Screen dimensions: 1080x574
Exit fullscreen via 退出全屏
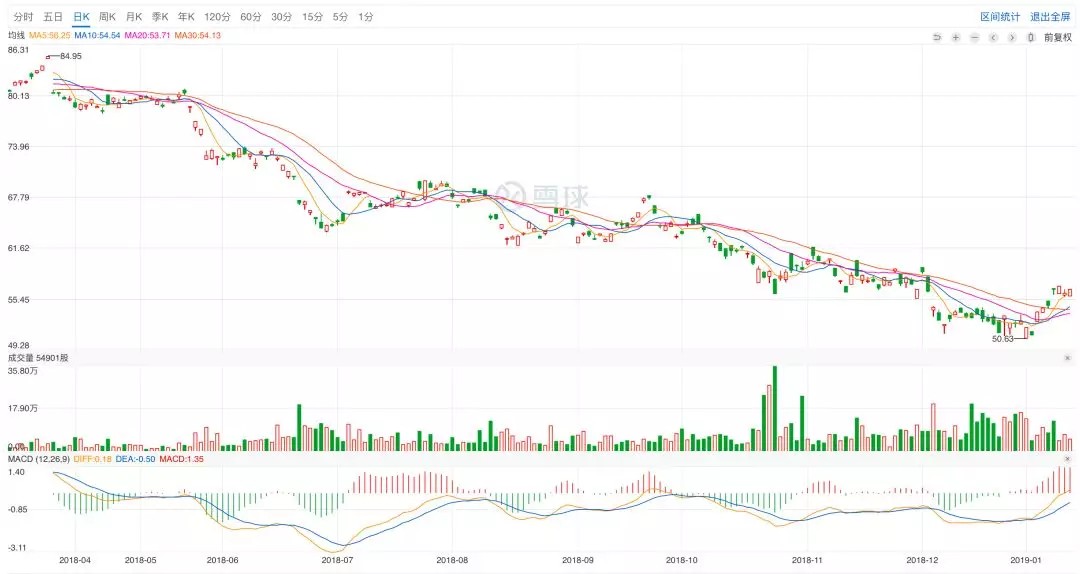click(1050, 17)
